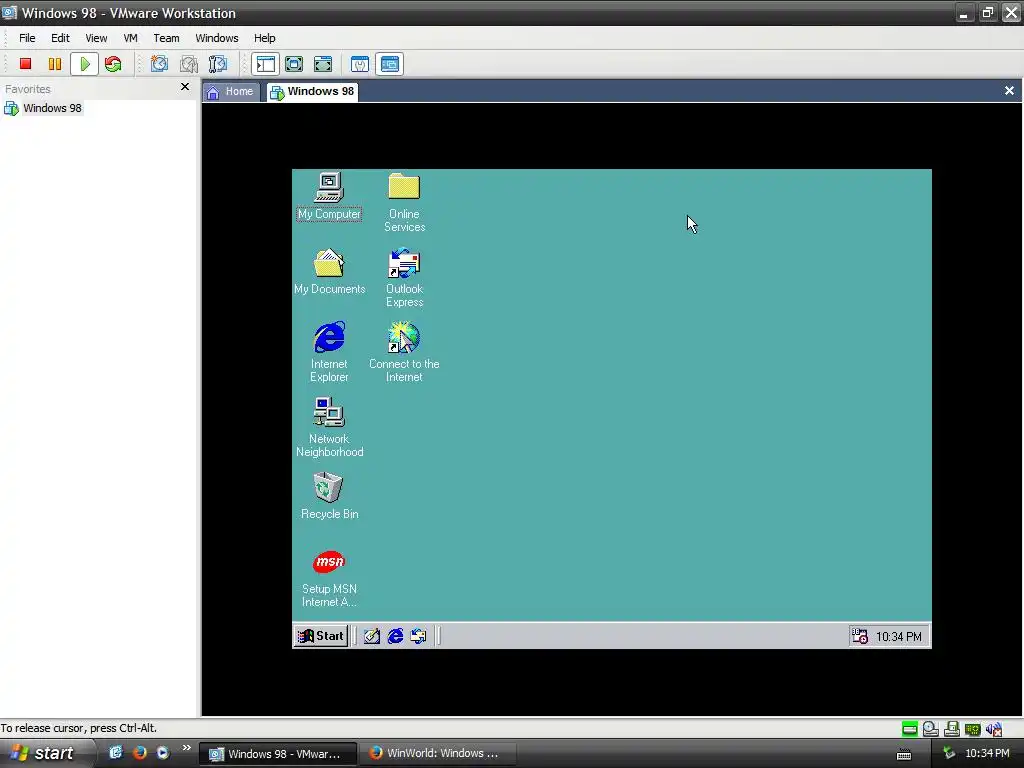Select the Network Neighborhood icon
Viewport: 1024px width, 768px height.
coord(329,427)
